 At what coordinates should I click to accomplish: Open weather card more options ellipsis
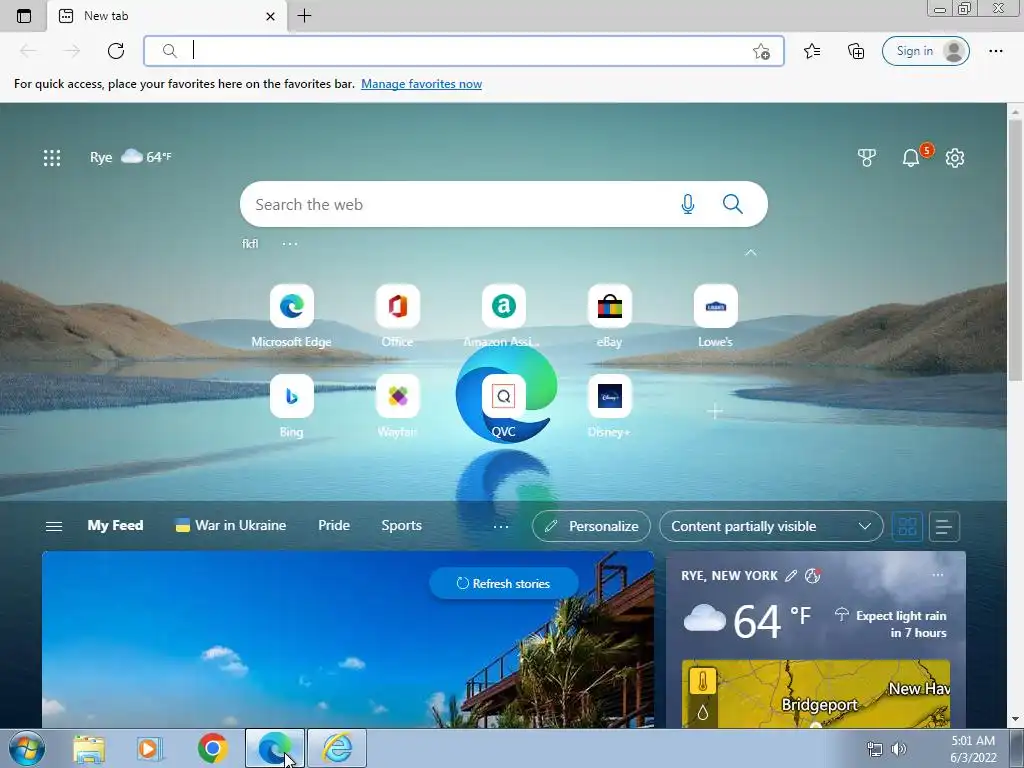coord(938,575)
